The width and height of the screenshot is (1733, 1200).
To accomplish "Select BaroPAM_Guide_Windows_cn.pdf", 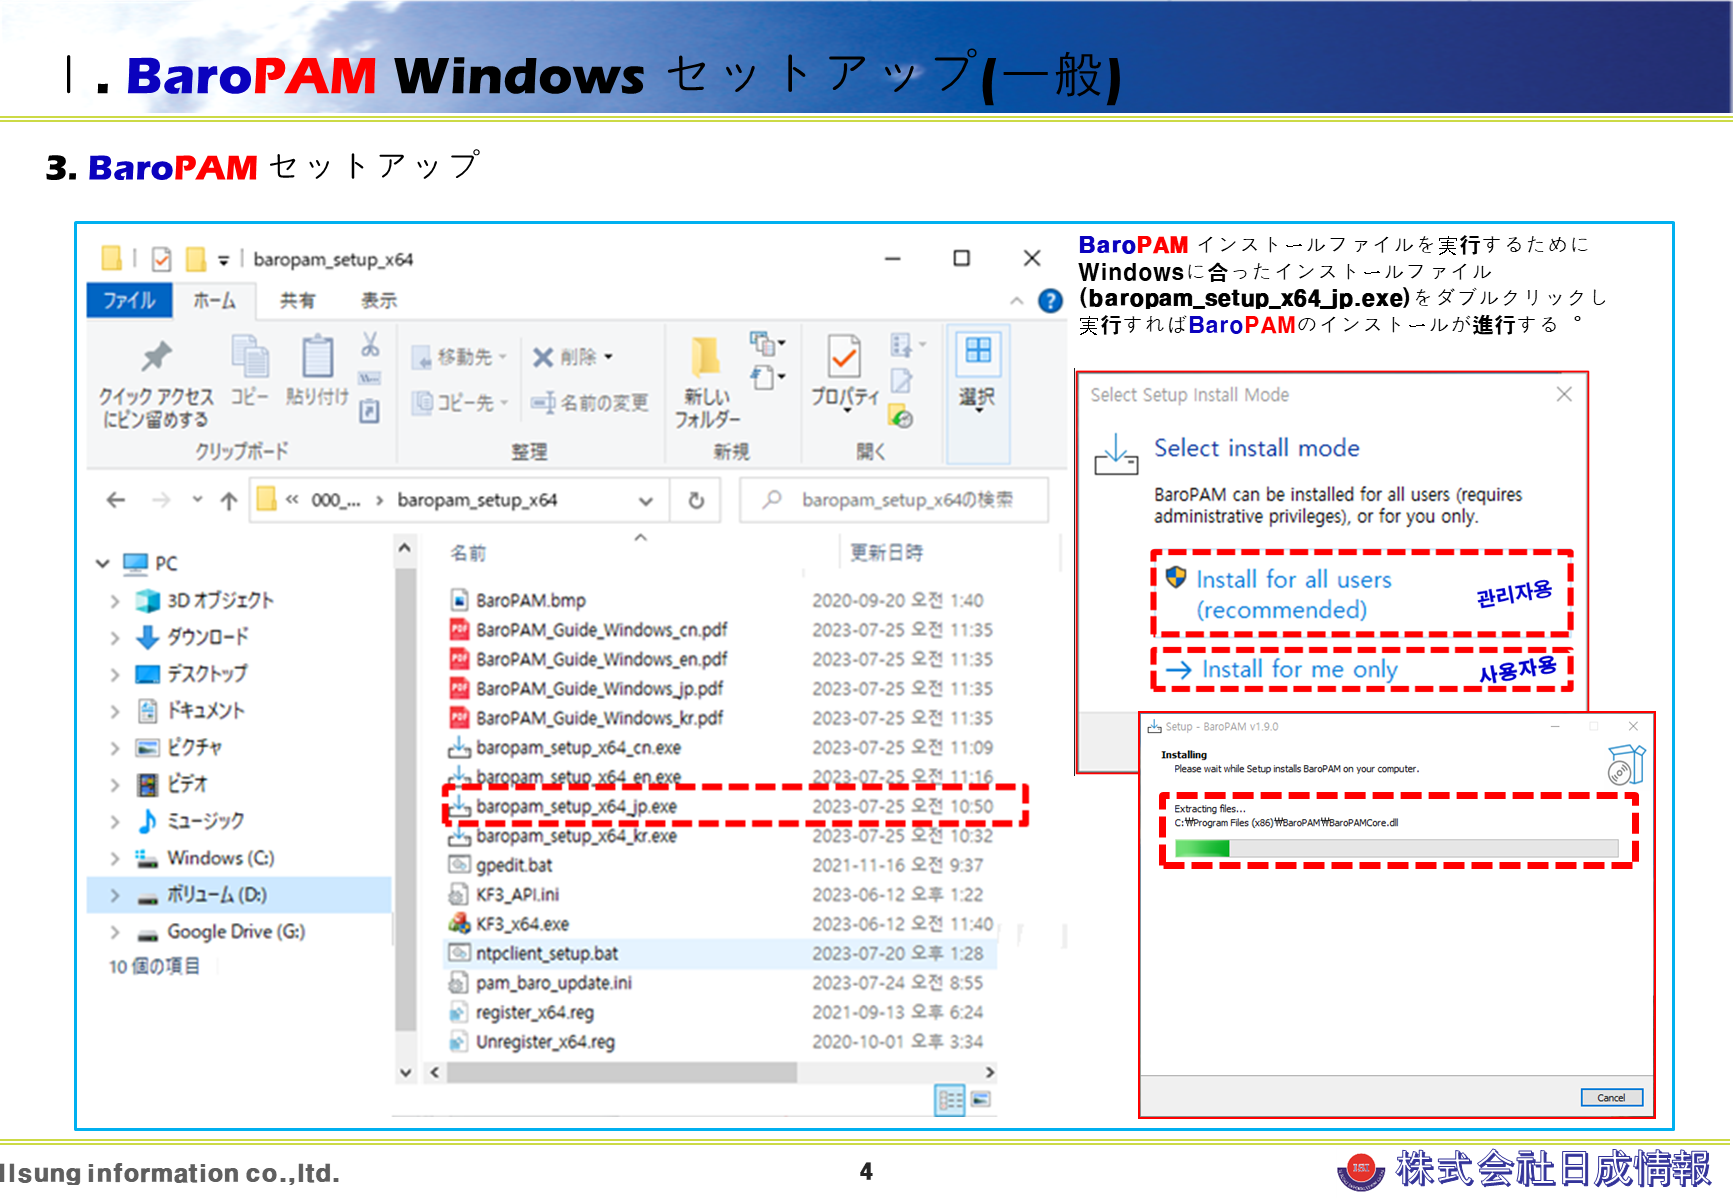I will [588, 630].
